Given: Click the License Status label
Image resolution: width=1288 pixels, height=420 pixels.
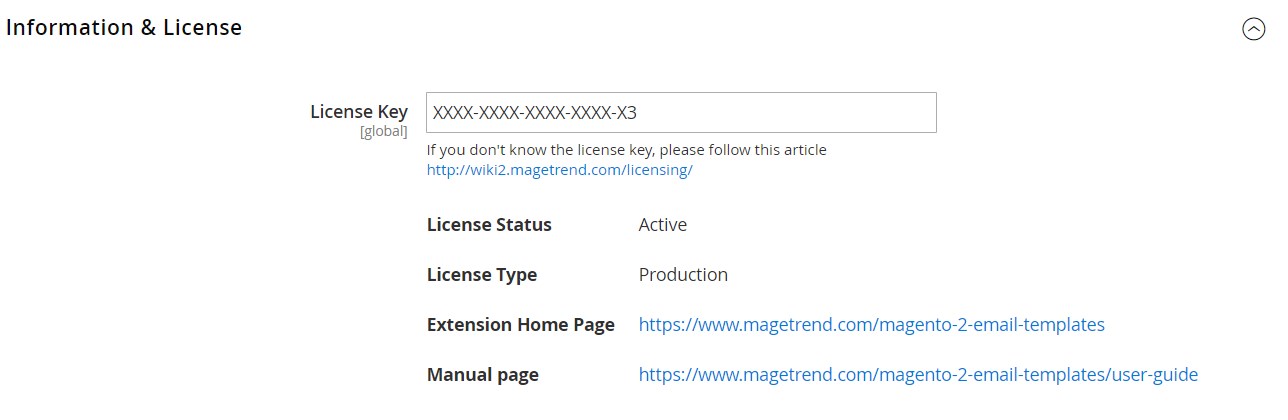Looking at the screenshot, I should [489, 225].
